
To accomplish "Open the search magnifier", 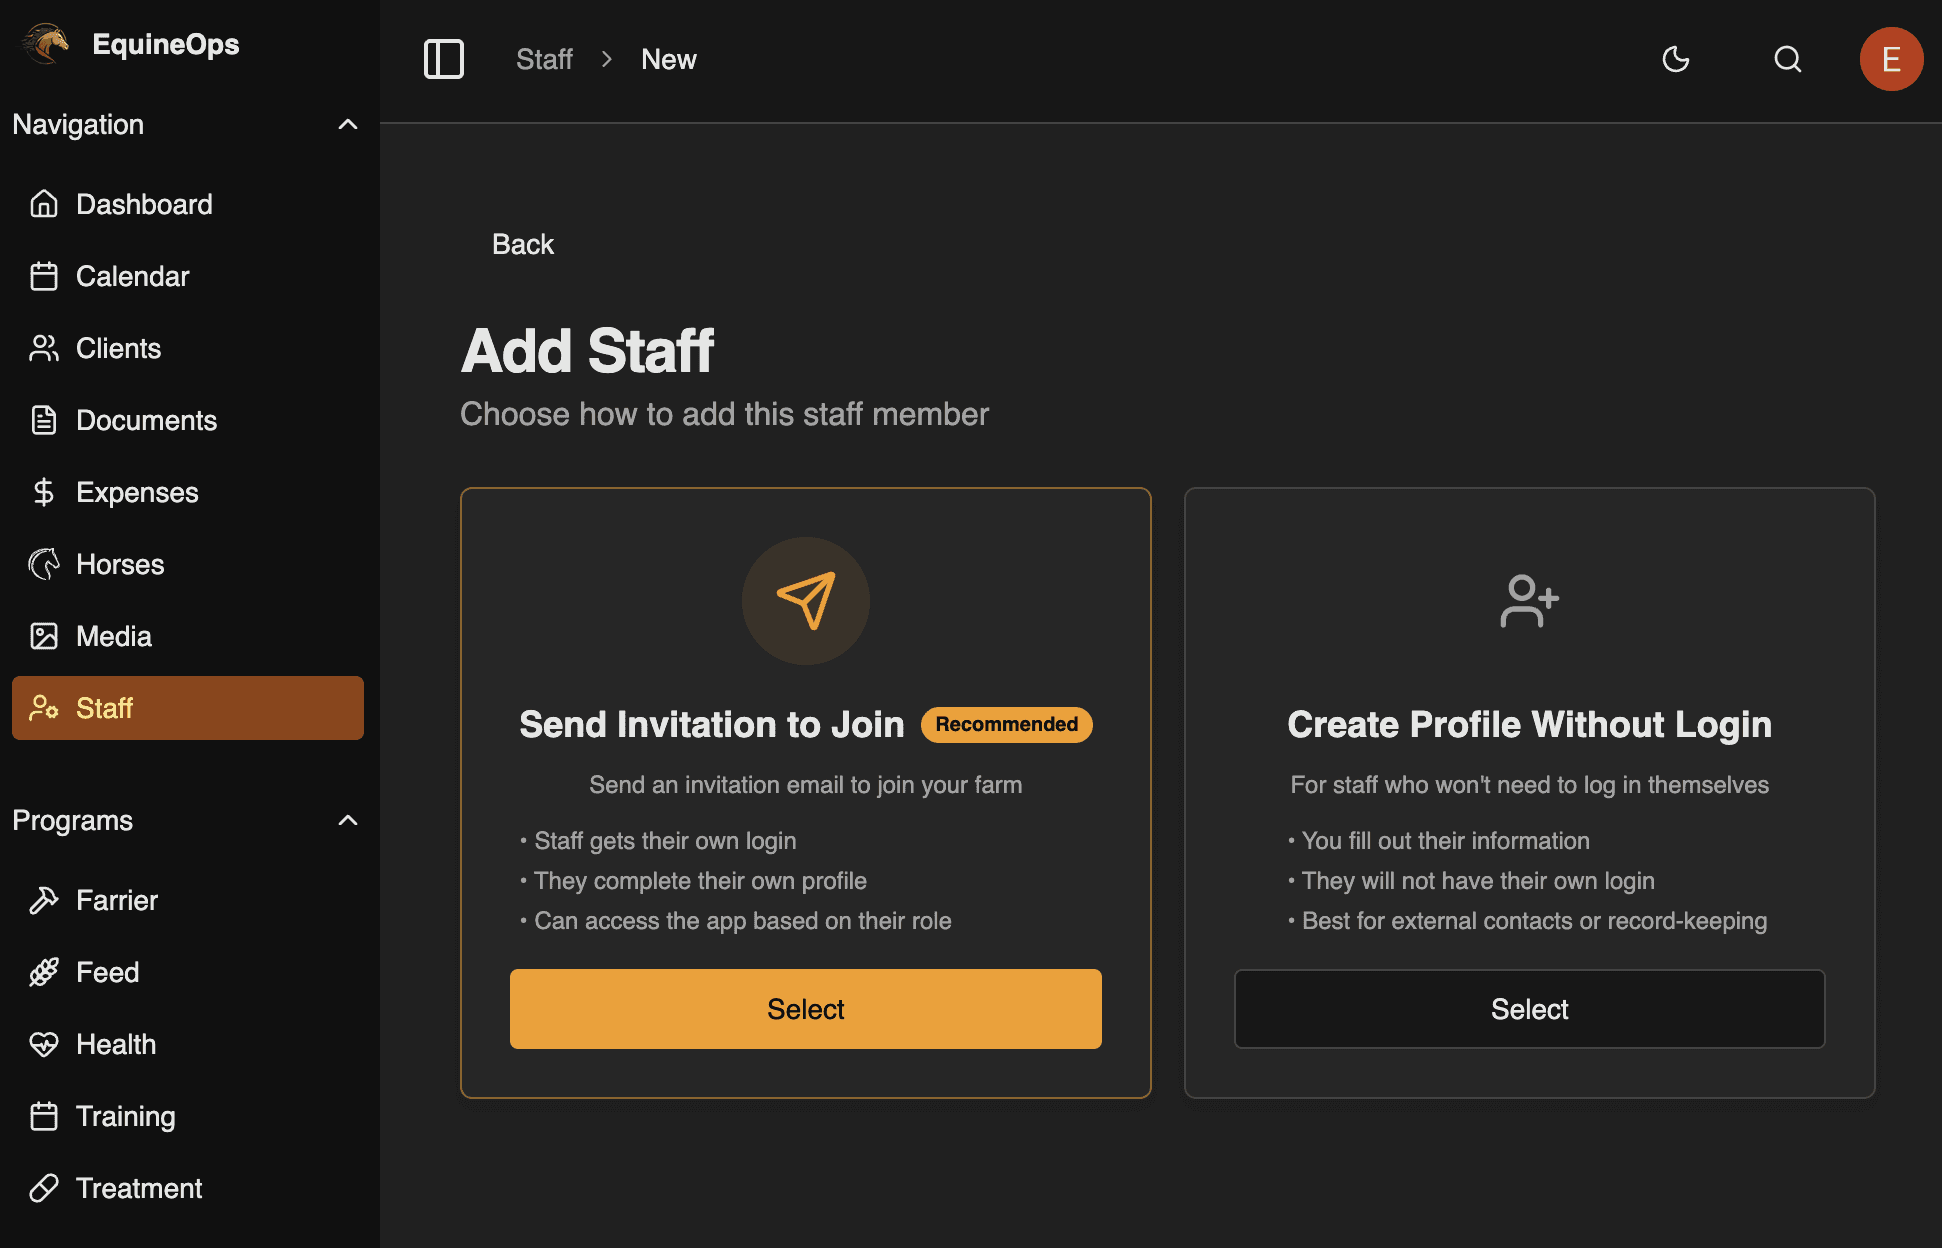I will (x=1787, y=59).
